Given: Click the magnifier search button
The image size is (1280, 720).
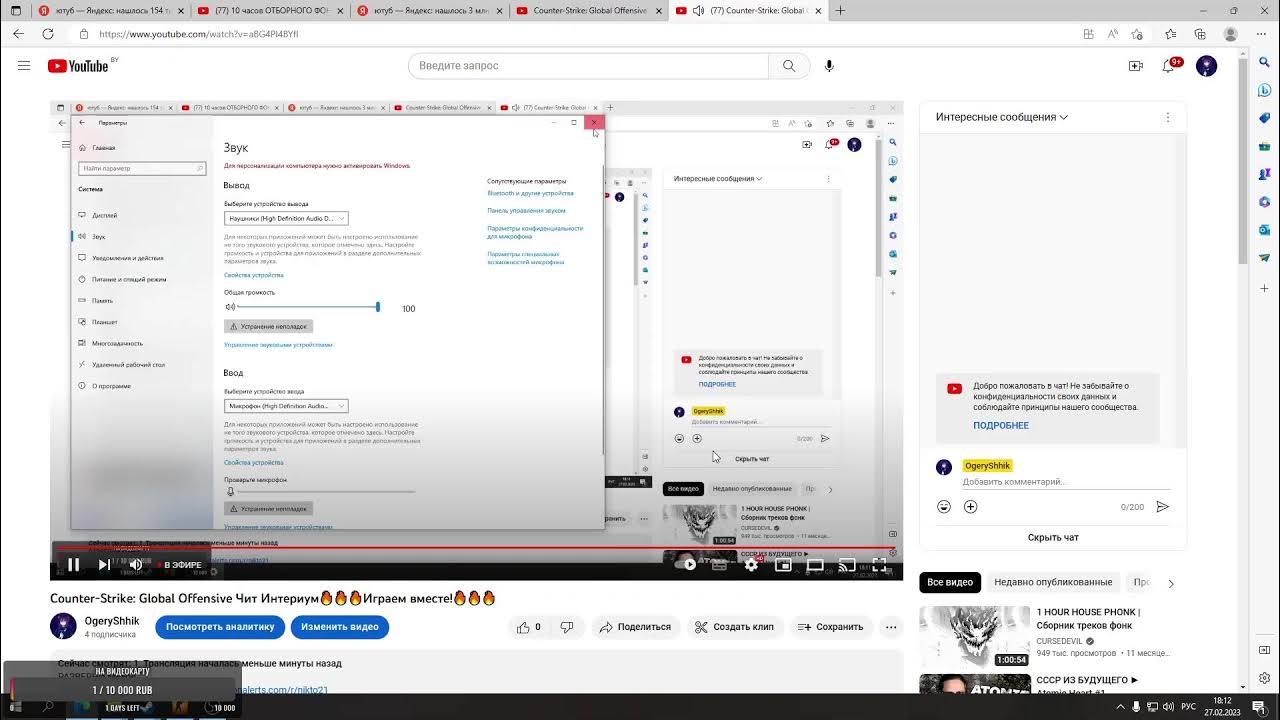Looking at the screenshot, I should pos(789,66).
